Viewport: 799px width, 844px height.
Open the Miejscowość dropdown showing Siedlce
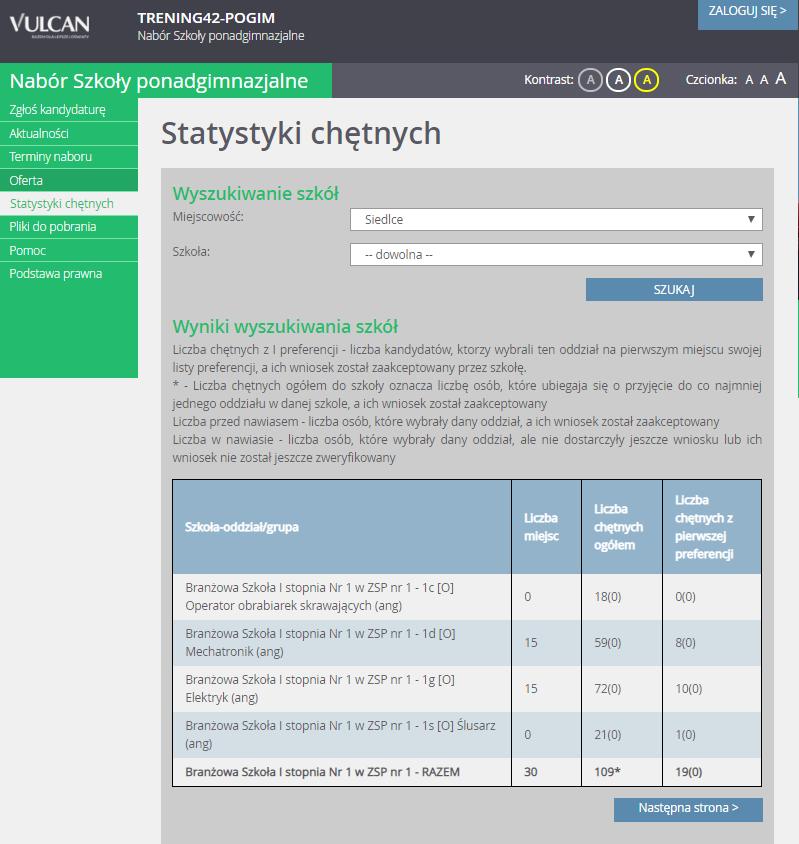(556, 220)
